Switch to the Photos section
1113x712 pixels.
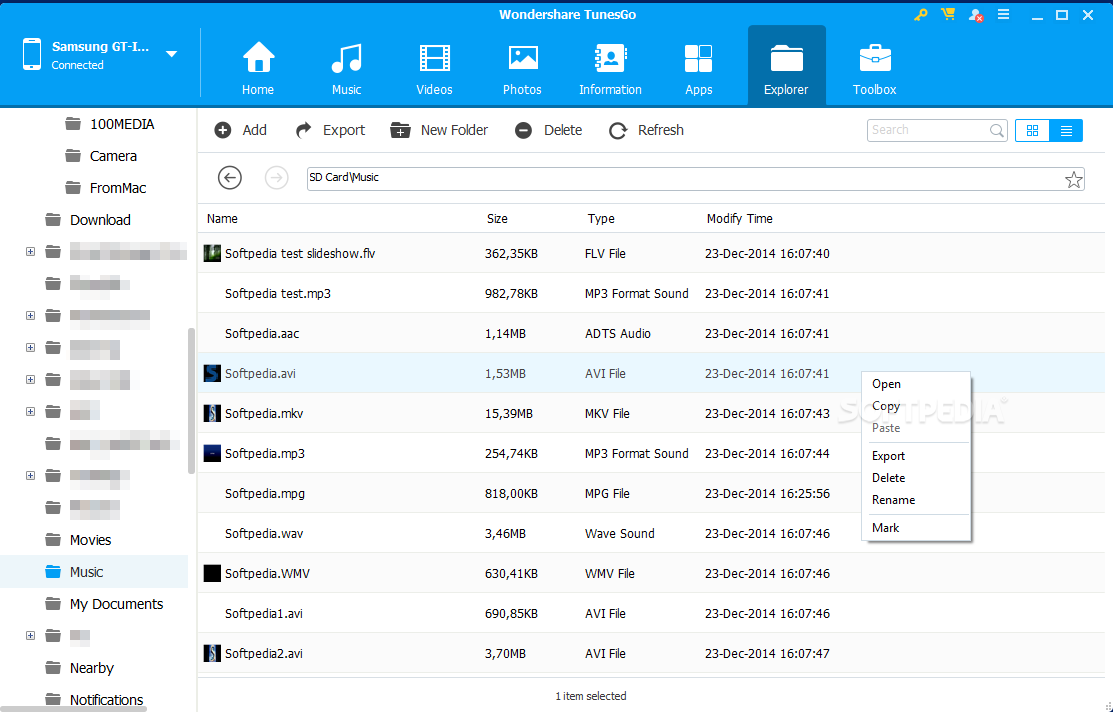pos(522,68)
